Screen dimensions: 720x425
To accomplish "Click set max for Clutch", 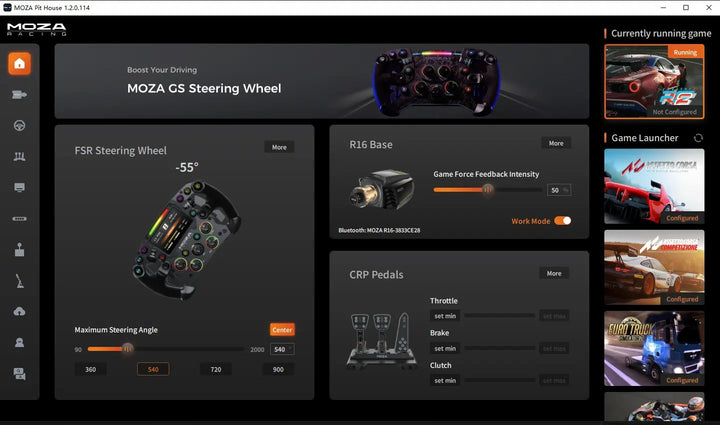I will click(x=554, y=380).
